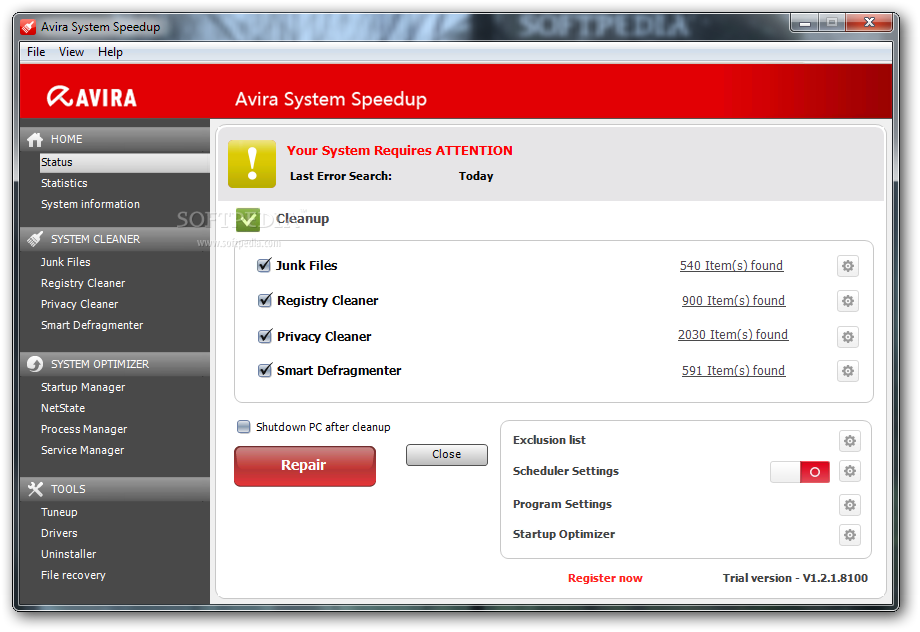Click the Exclusion list label
Screen dimensions: 920x632
tap(549, 440)
